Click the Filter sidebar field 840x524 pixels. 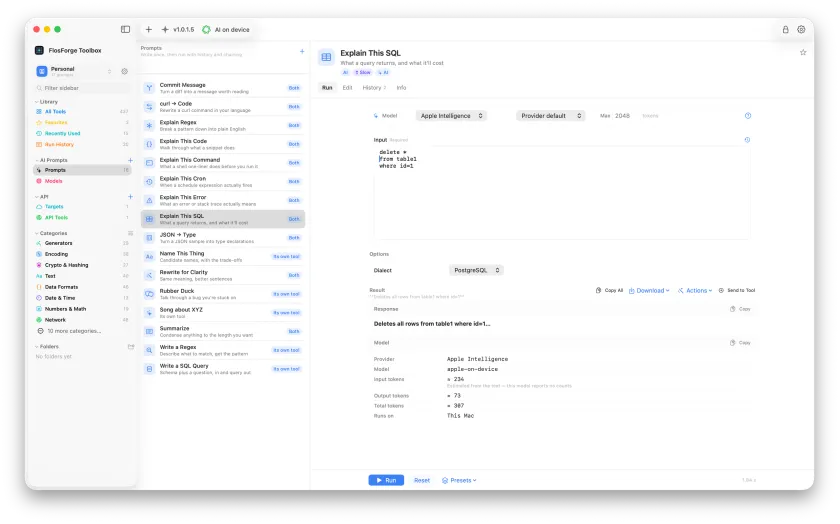[x=82, y=88]
